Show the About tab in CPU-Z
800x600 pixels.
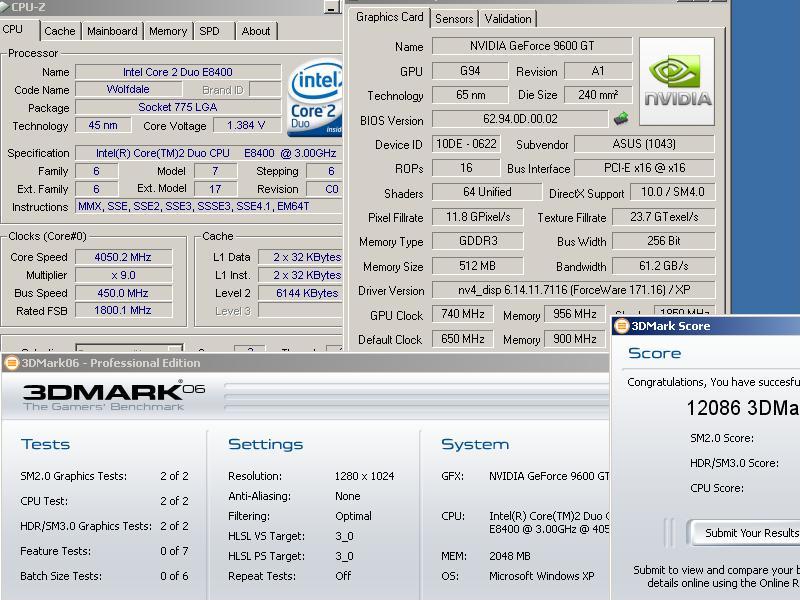coord(256,31)
